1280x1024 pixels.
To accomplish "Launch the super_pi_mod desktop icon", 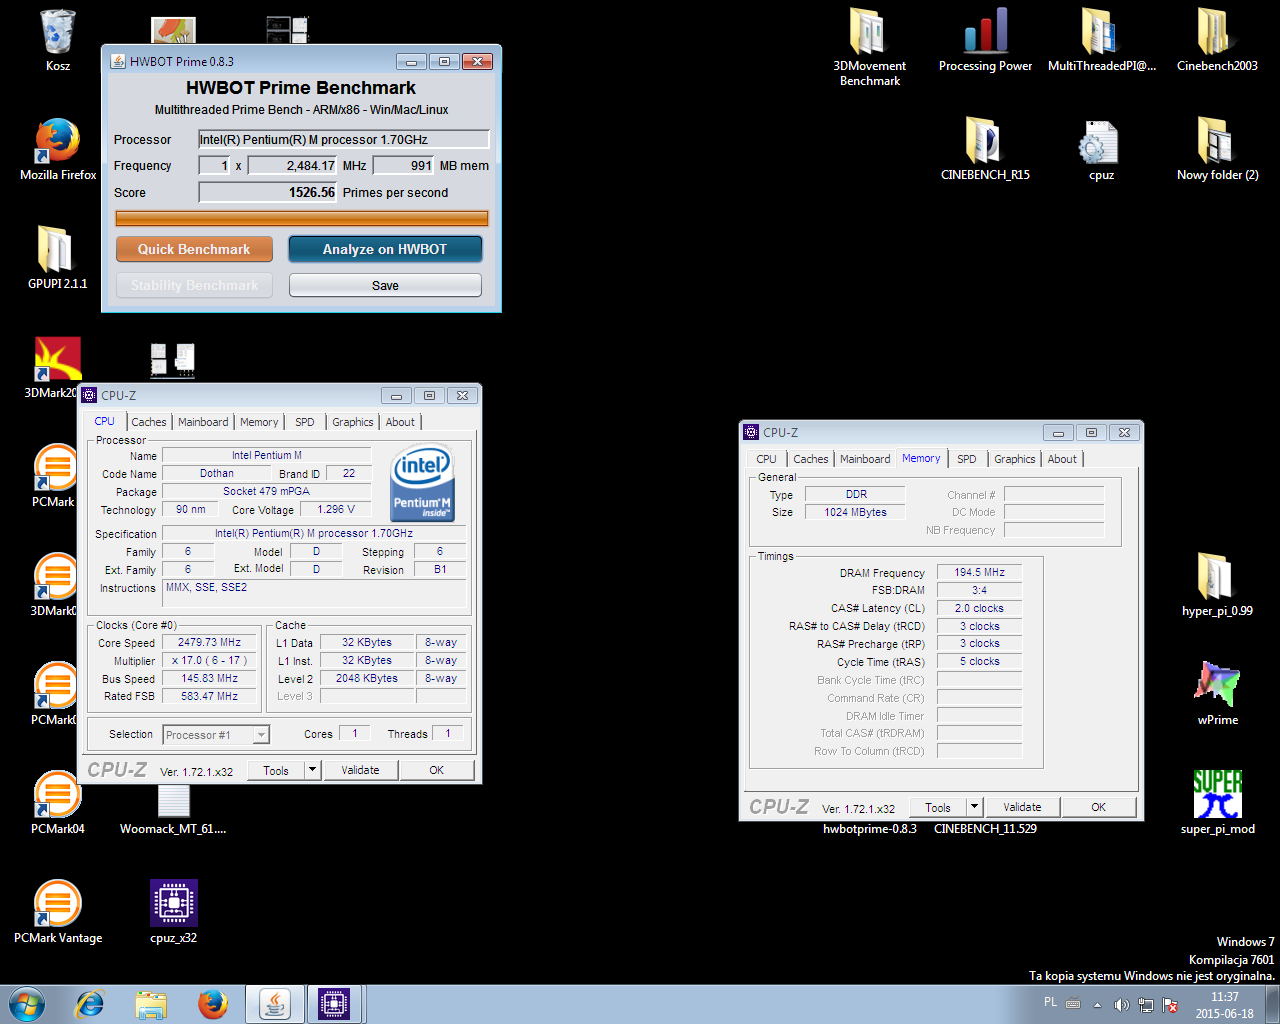I will click(x=1217, y=803).
